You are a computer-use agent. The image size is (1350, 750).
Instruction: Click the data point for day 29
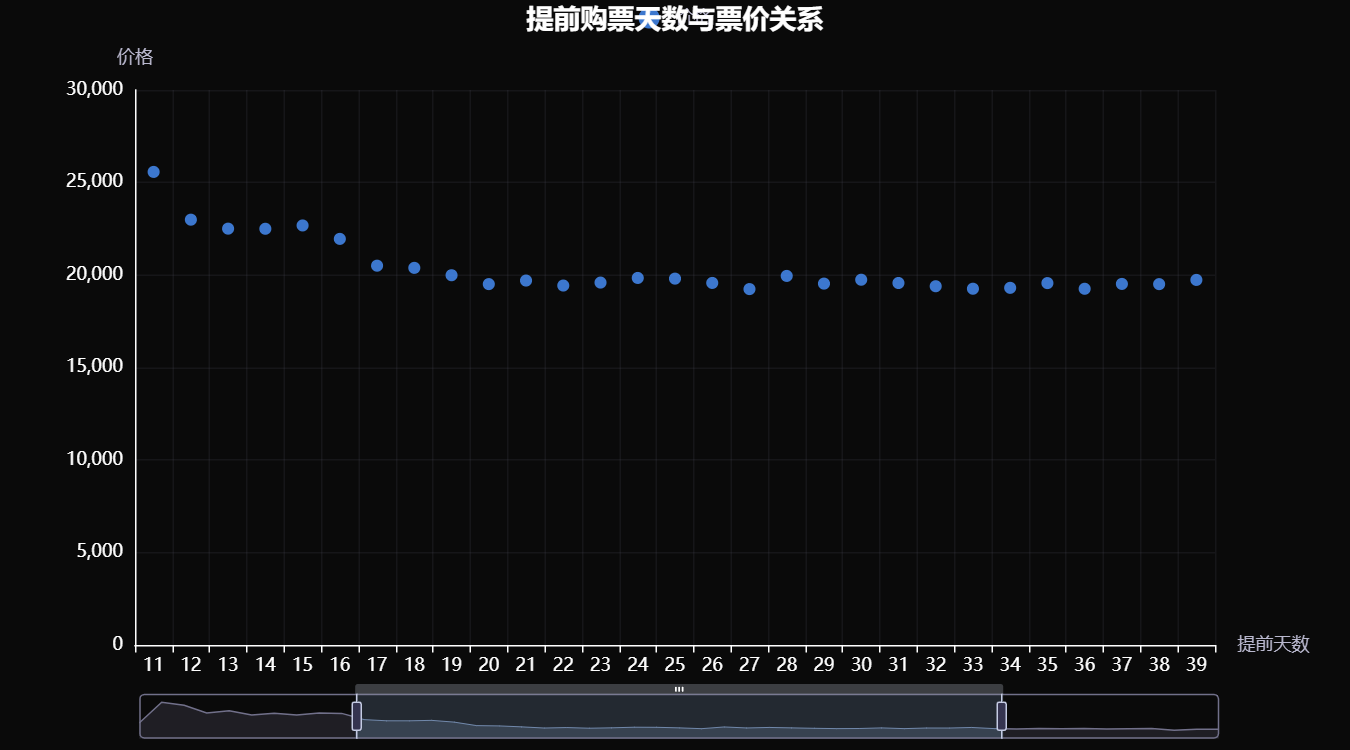[824, 284]
